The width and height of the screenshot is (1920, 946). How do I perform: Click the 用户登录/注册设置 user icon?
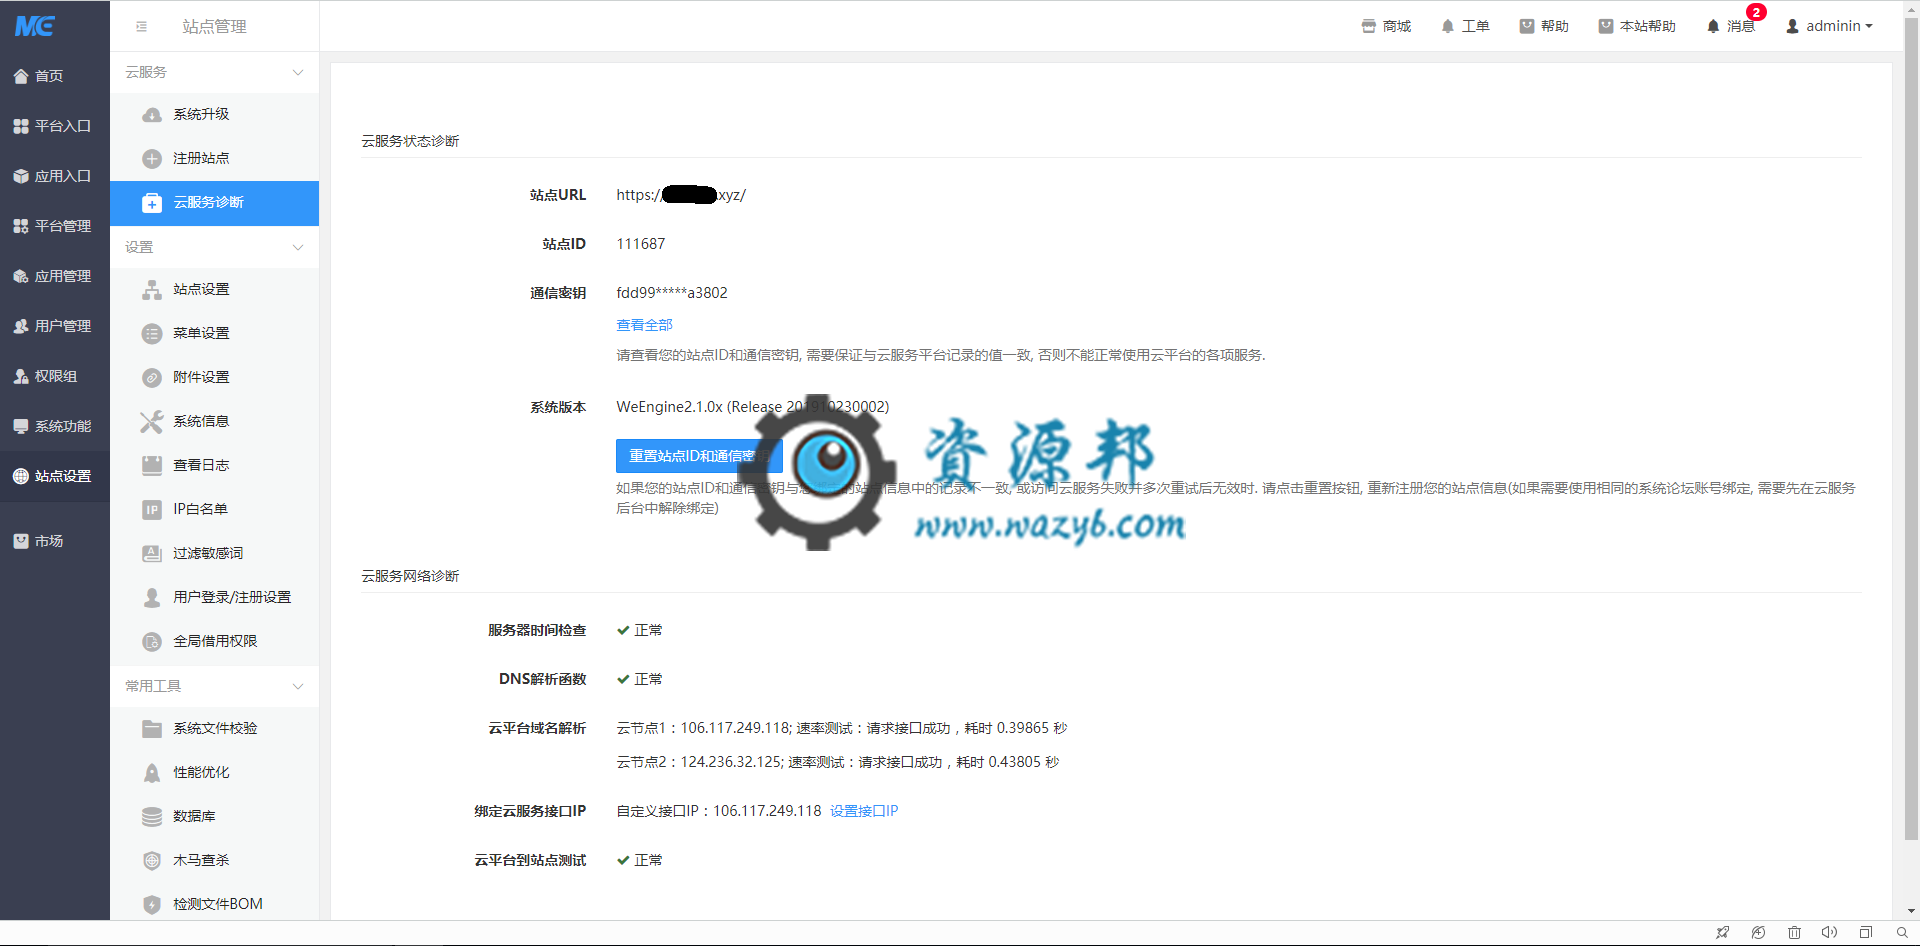coord(152,598)
